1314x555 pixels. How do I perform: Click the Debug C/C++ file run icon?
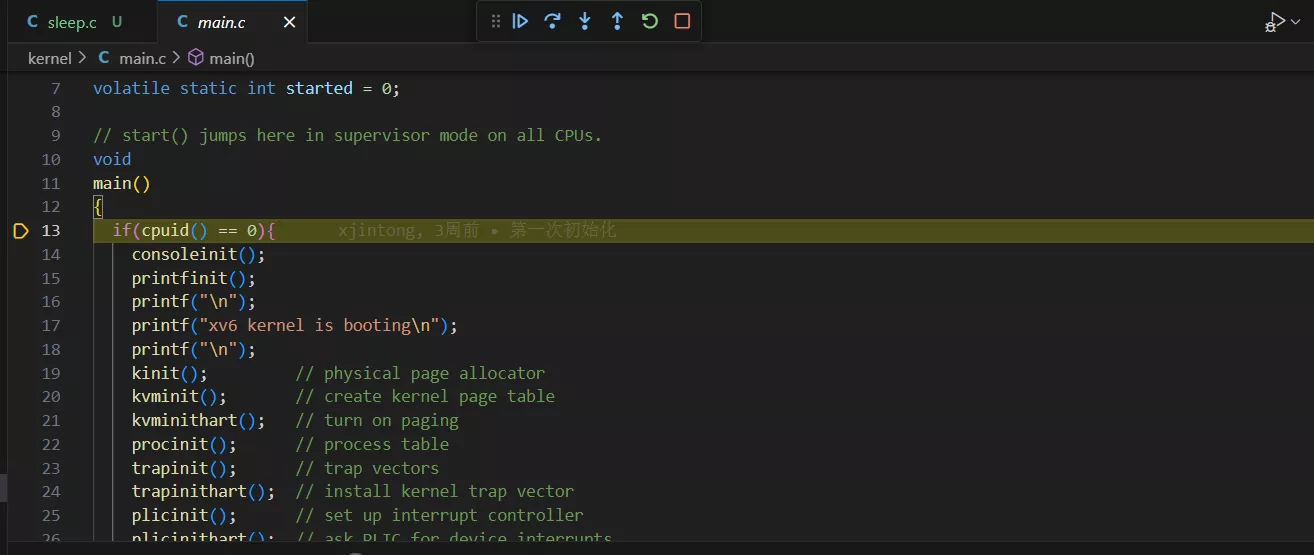tap(1274, 22)
